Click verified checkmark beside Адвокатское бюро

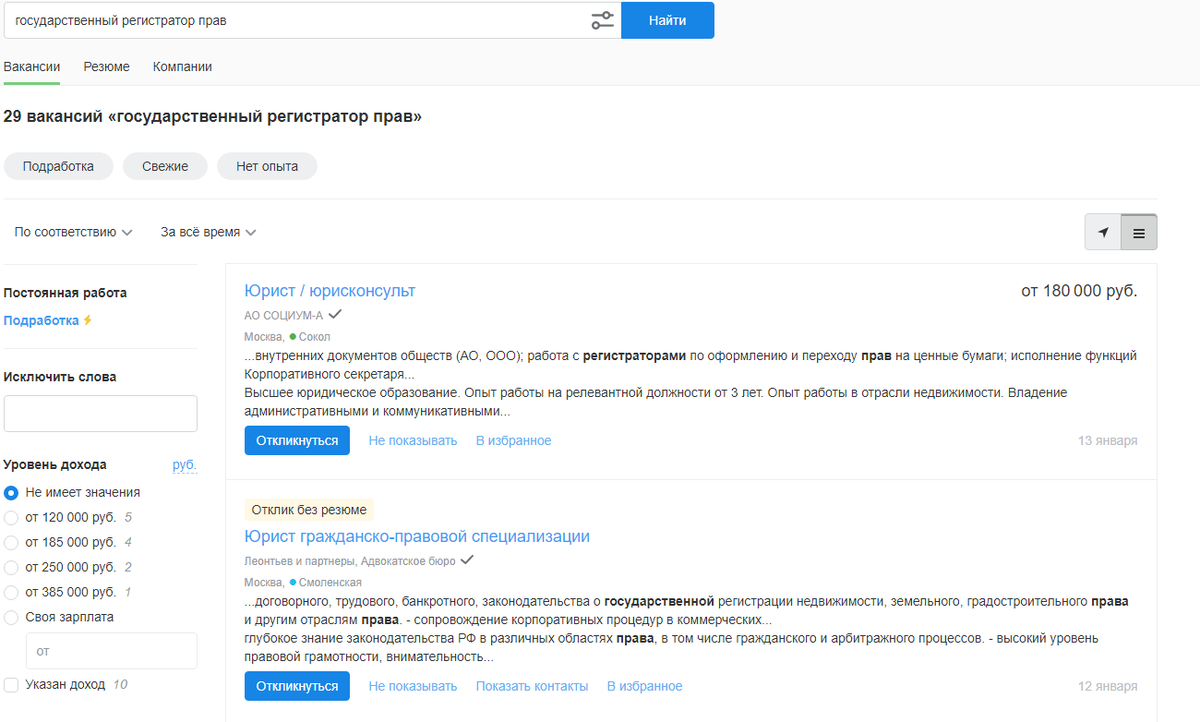(466, 560)
